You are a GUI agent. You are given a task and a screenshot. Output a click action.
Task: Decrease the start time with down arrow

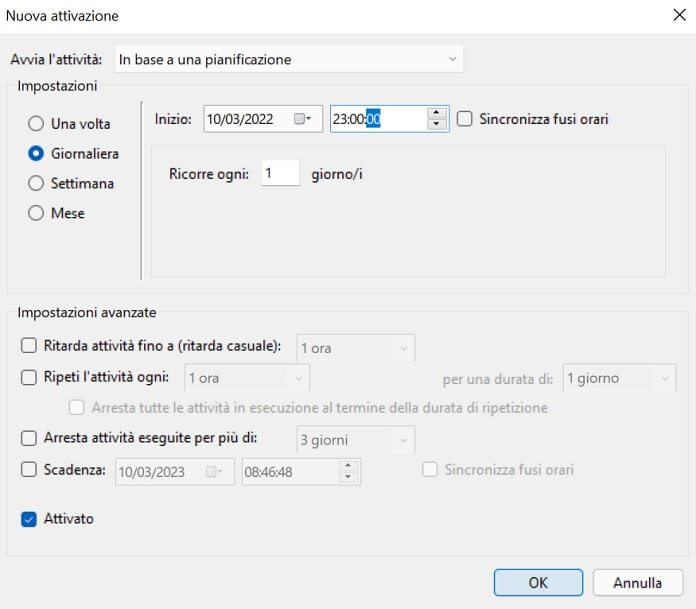(x=436, y=124)
